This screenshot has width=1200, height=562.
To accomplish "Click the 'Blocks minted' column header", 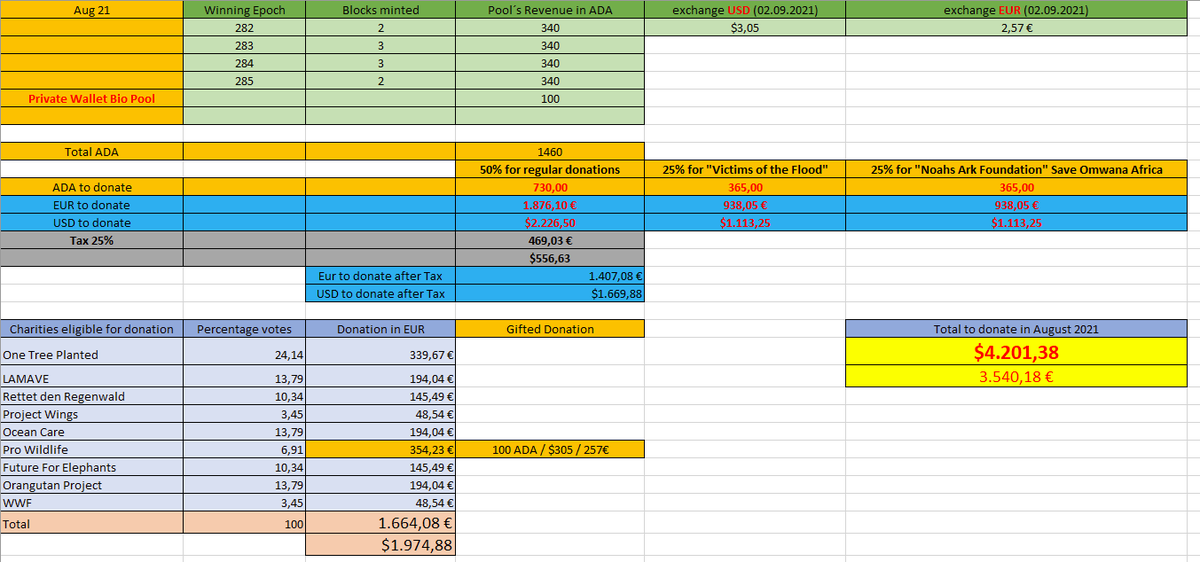I will point(380,10).
